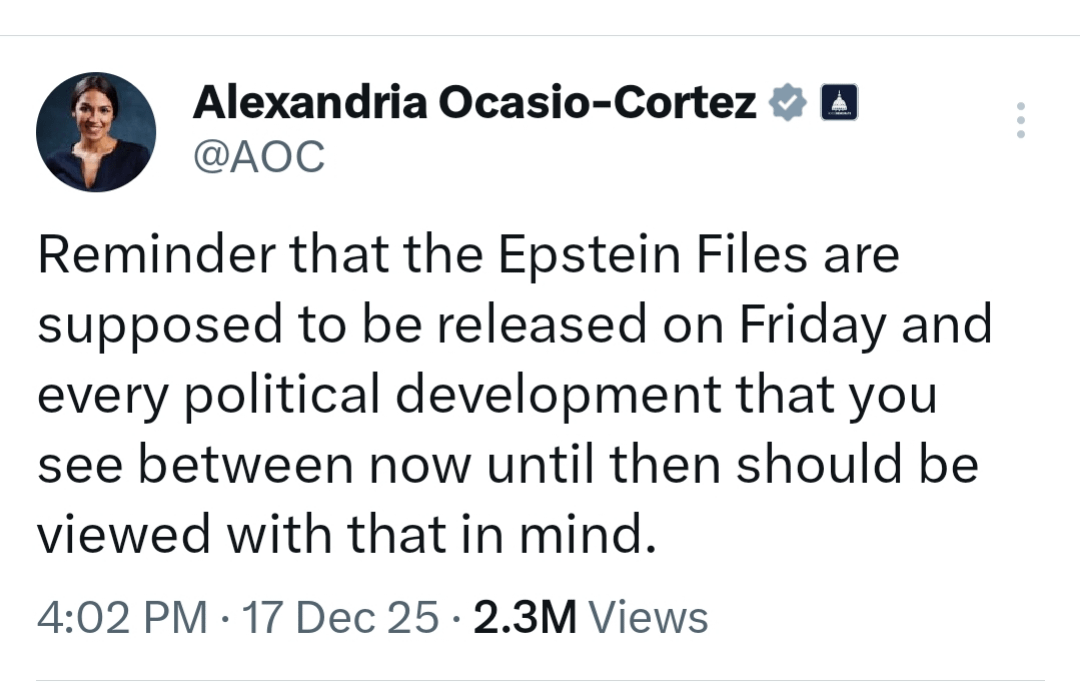Click the 4:02 PM timestamp

[x=122, y=617]
